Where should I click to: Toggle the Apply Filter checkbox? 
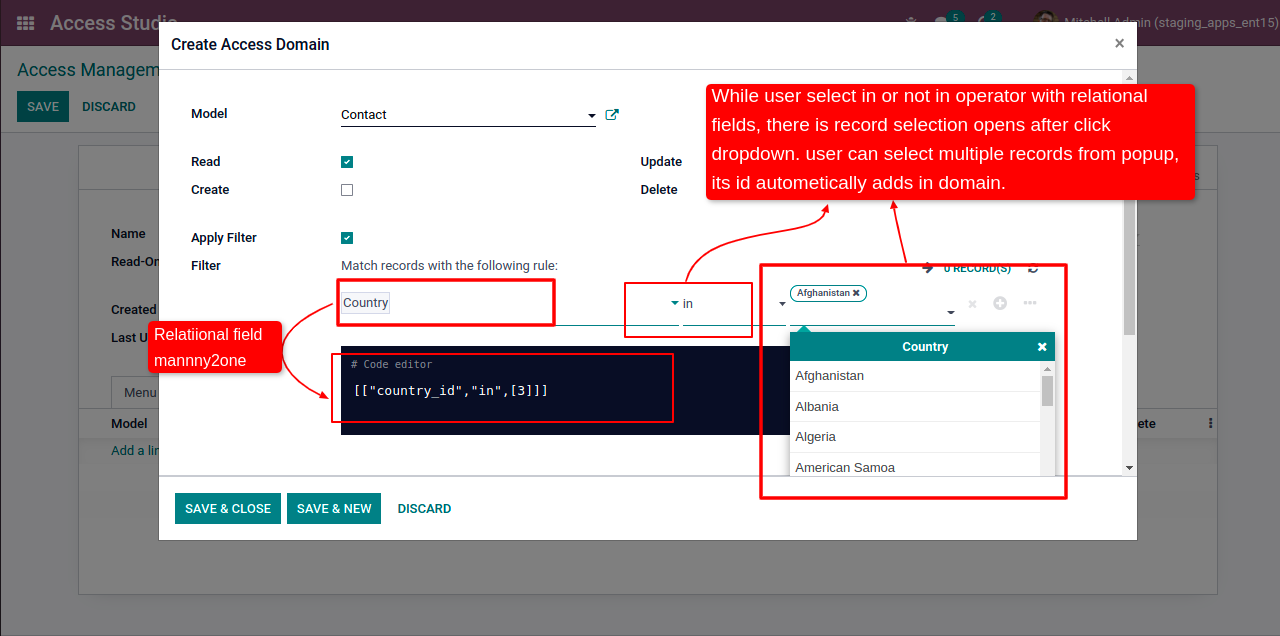click(x=347, y=238)
